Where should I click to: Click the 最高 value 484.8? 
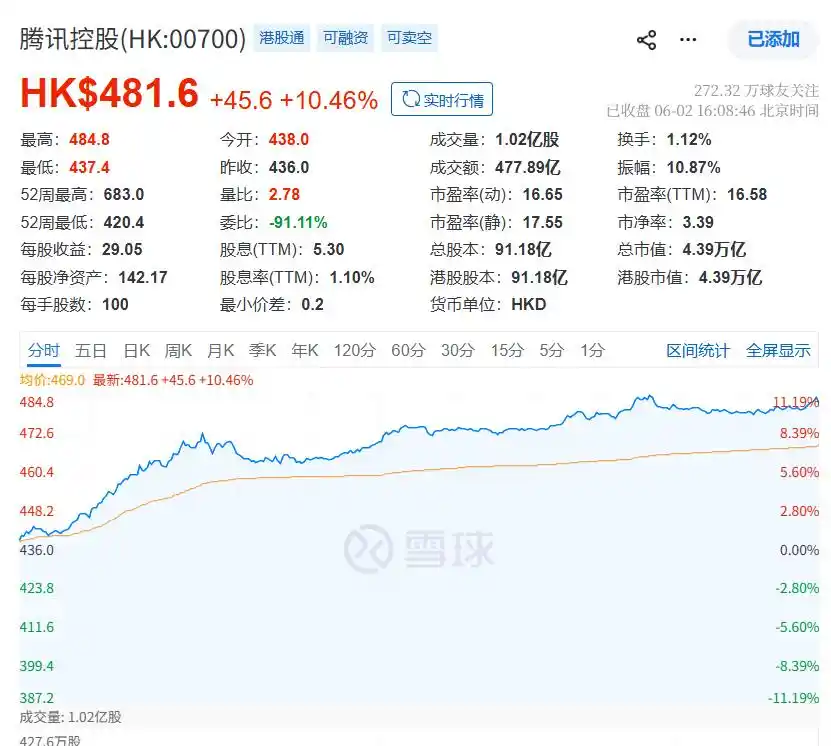point(90,140)
